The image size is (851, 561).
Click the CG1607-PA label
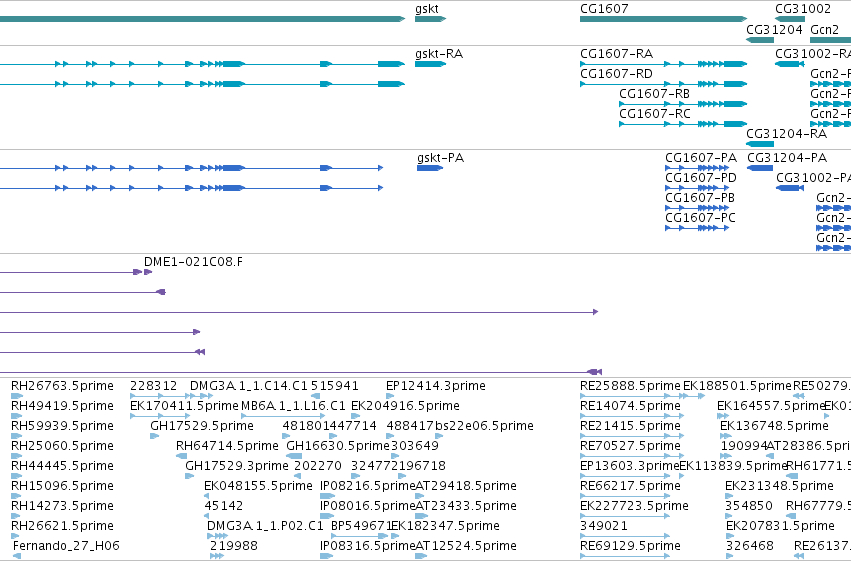(x=701, y=158)
